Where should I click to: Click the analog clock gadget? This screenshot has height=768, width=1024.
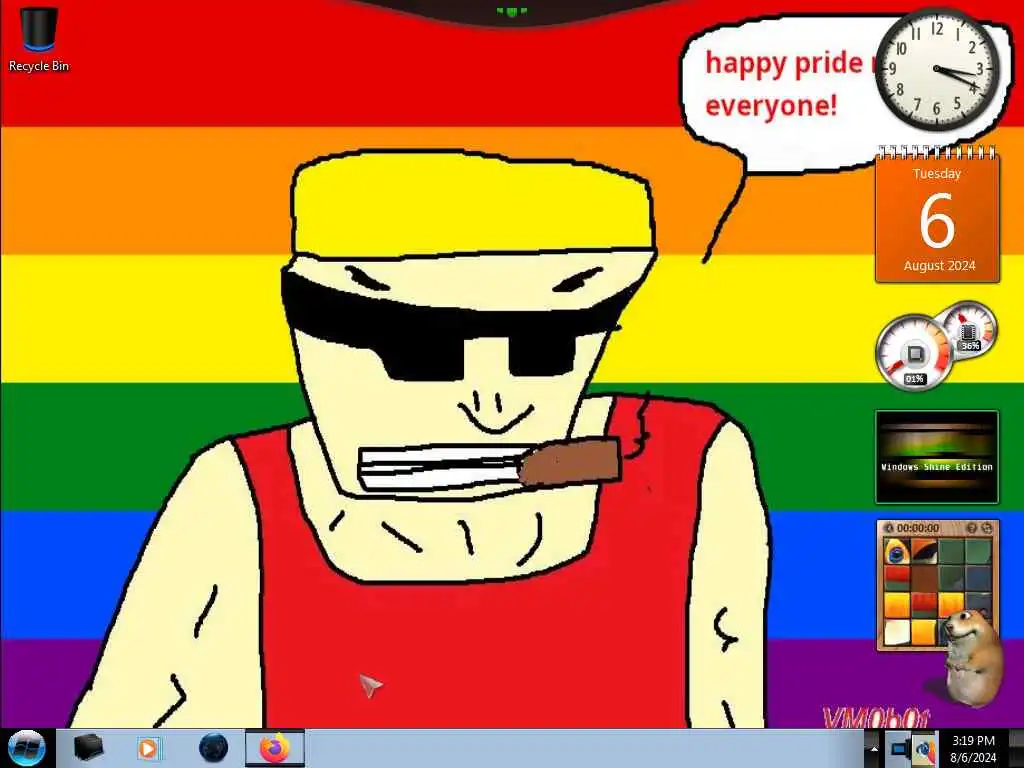[x=937, y=69]
